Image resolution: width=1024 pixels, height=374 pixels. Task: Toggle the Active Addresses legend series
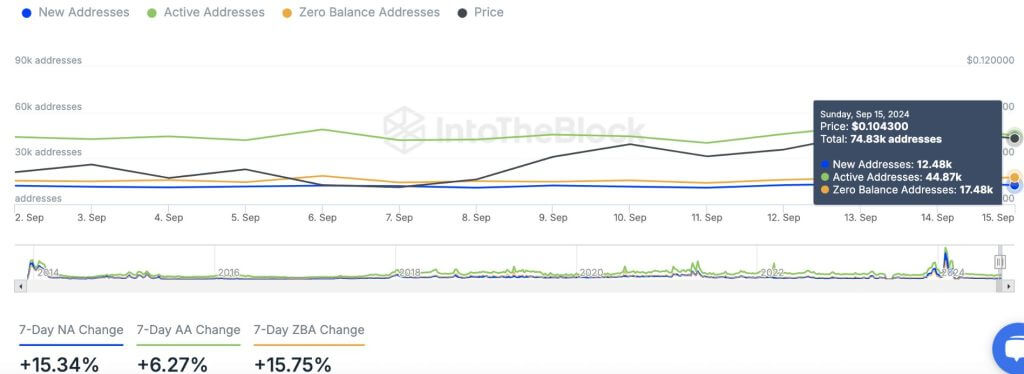point(206,12)
